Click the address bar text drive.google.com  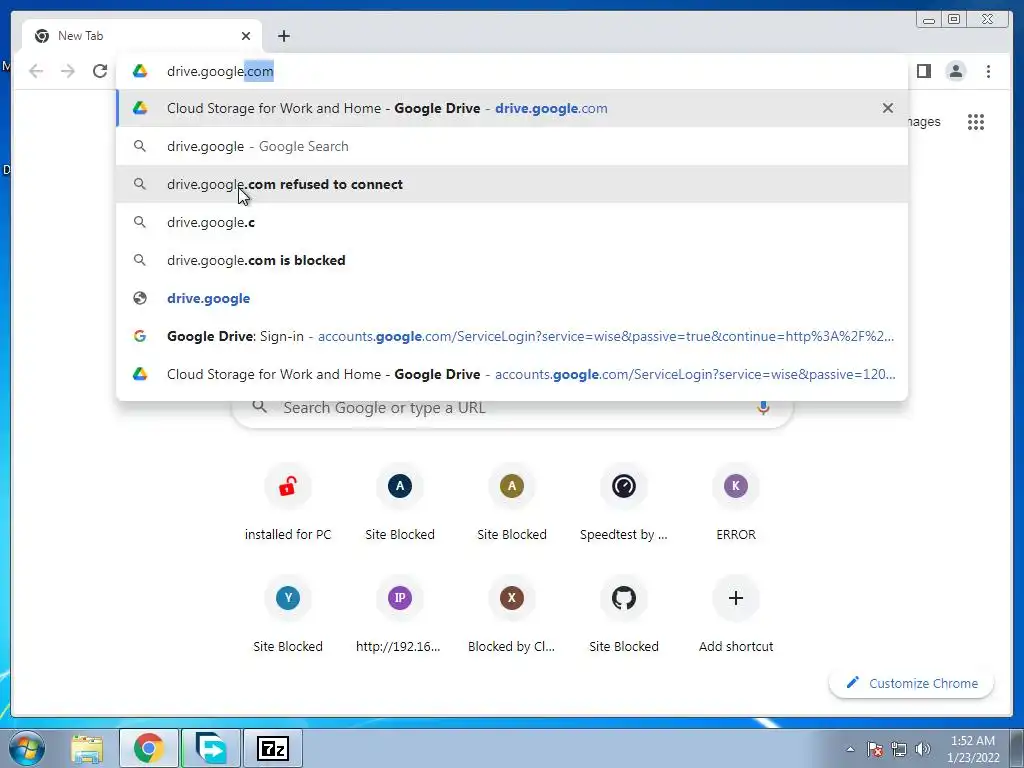[x=220, y=71]
